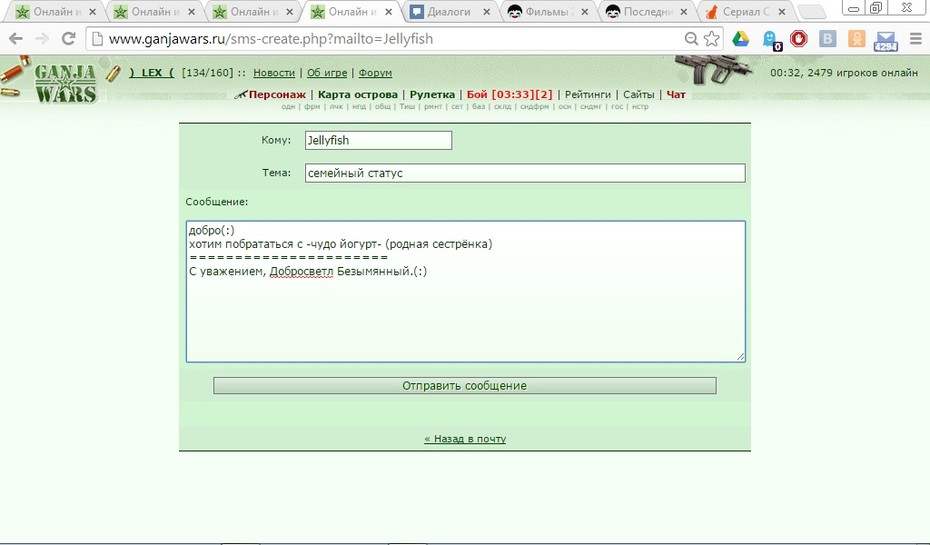
Task: Open the mail checker icon showing 4294
Action: [x=886, y=40]
